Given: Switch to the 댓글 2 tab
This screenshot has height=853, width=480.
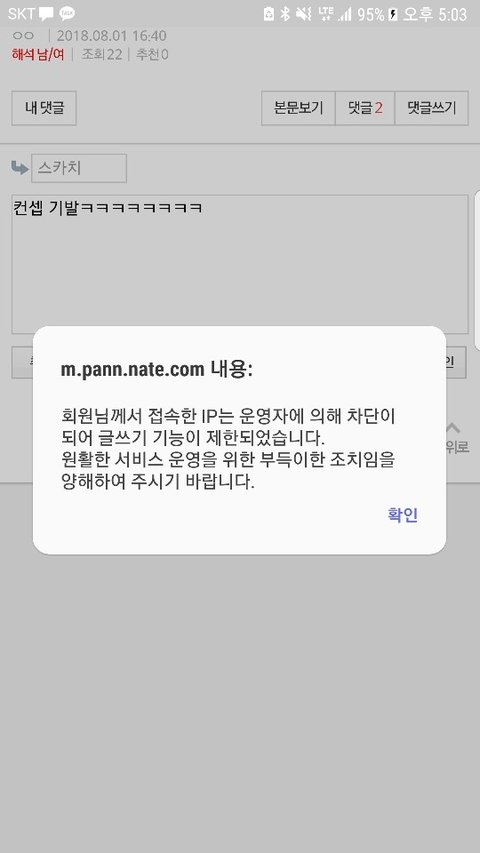Looking at the screenshot, I should (365, 108).
